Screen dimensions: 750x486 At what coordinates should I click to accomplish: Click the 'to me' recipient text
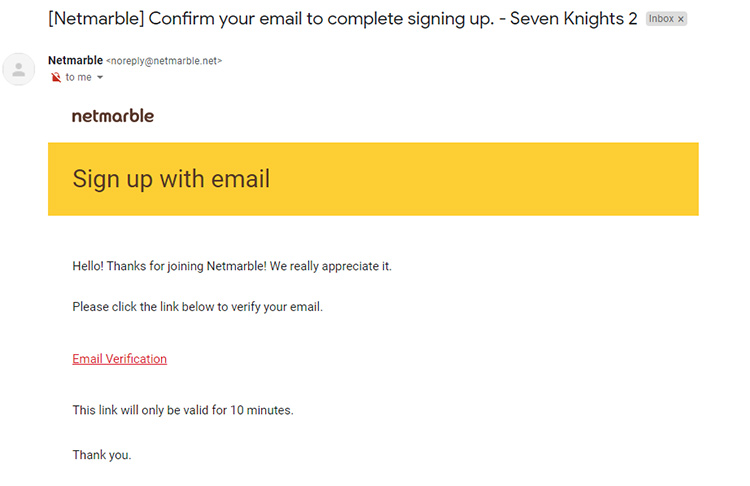[78, 77]
